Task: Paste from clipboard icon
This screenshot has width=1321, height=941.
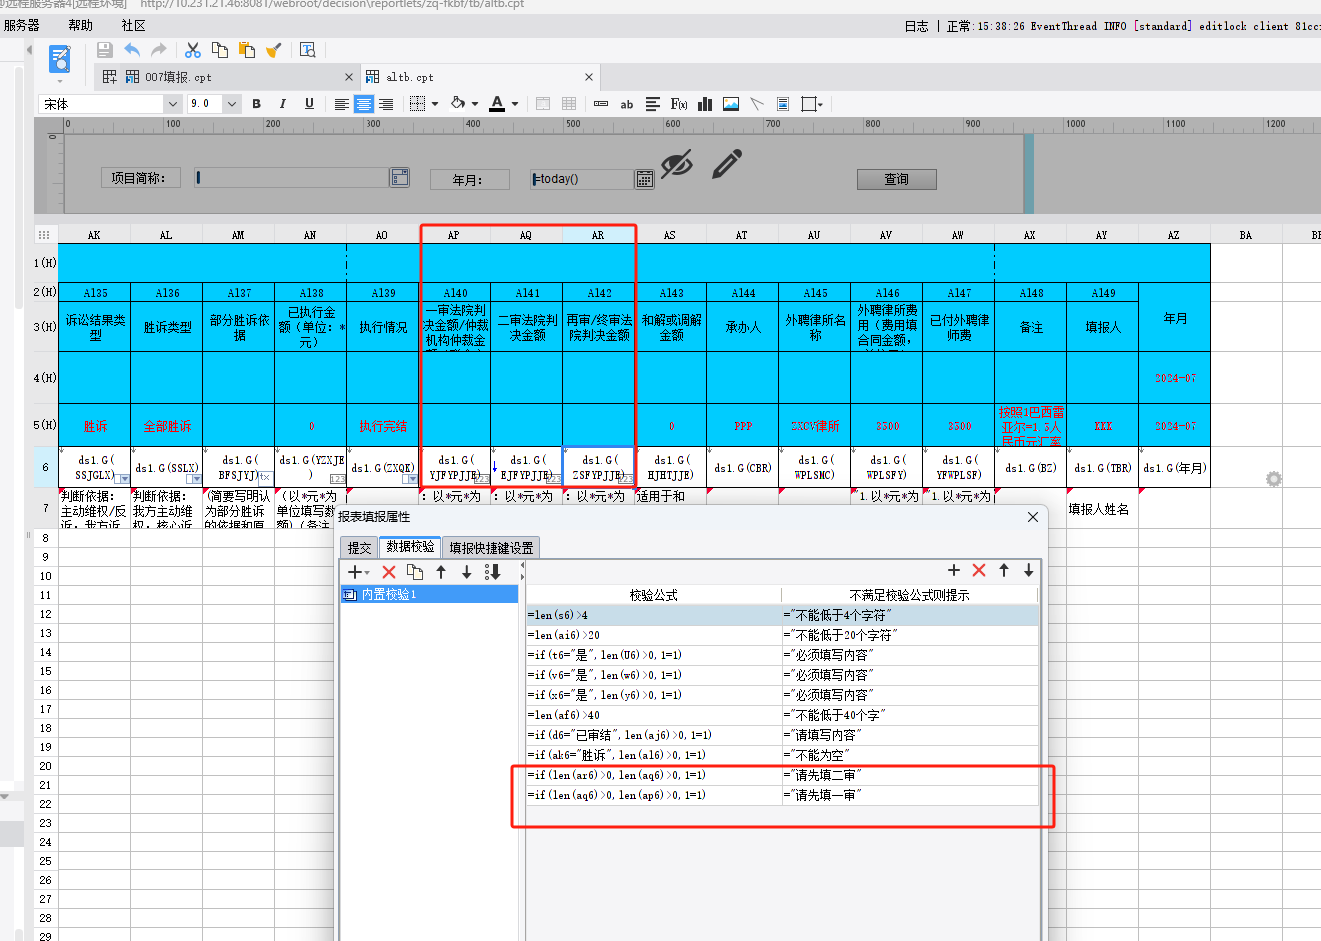Action: [x=247, y=50]
